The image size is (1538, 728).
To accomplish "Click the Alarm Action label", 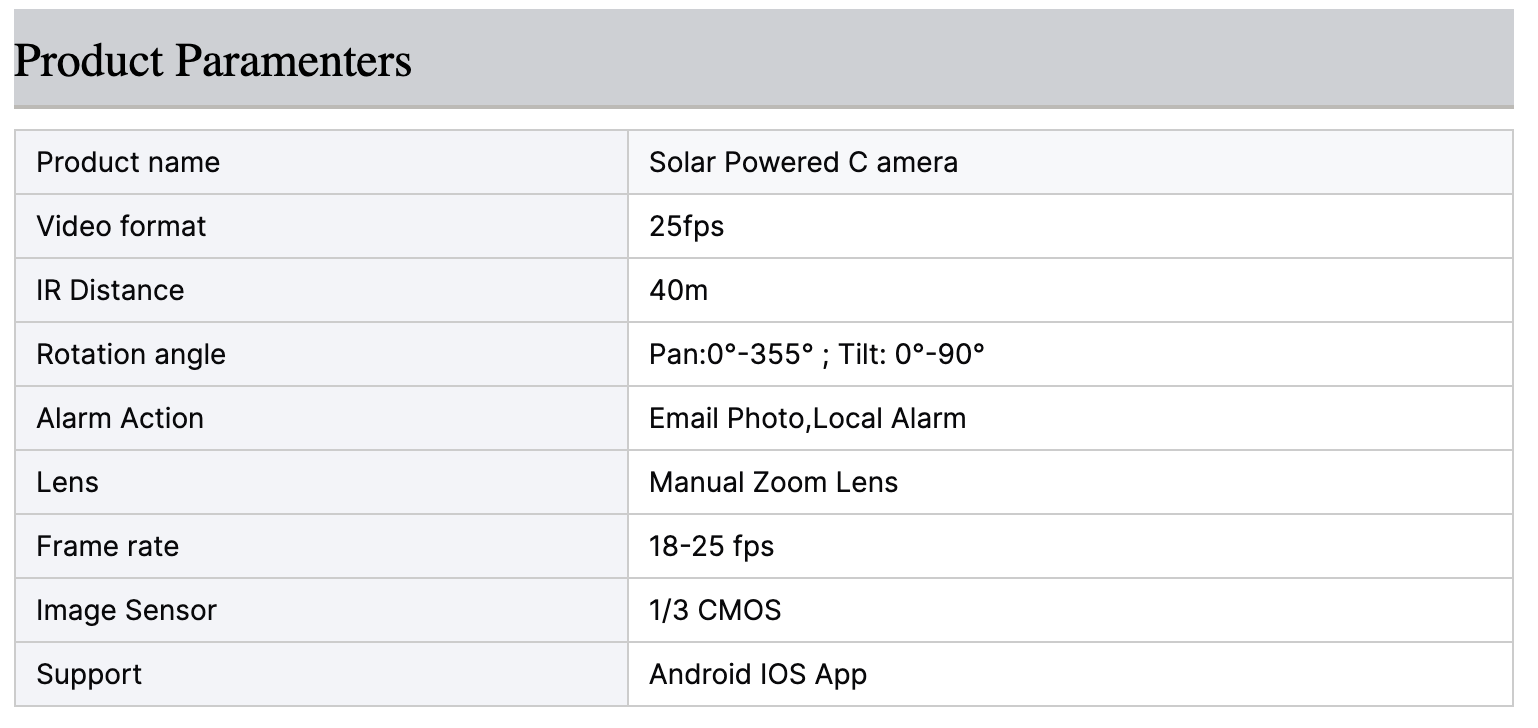I will tap(120, 418).
